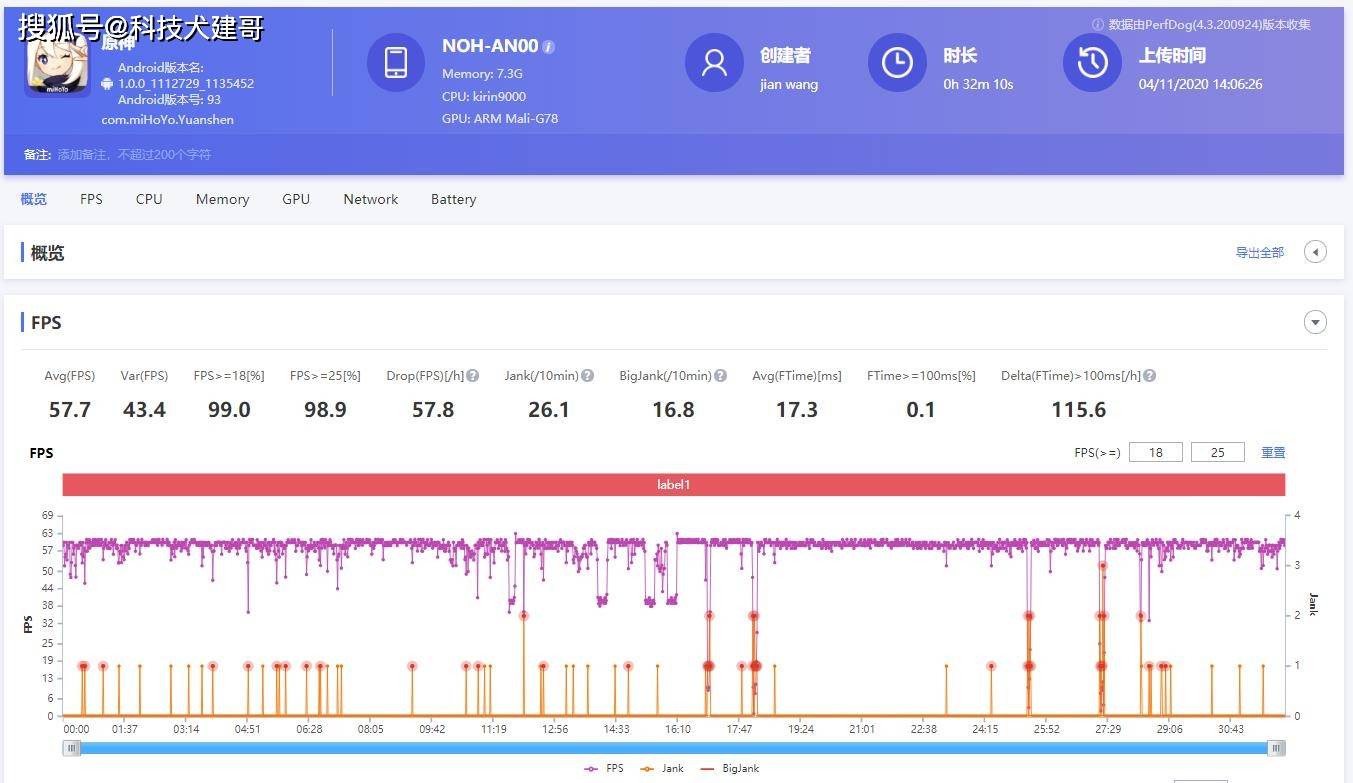Click the 导出全部 export all link
1353x783 pixels.
(x=1259, y=253)
